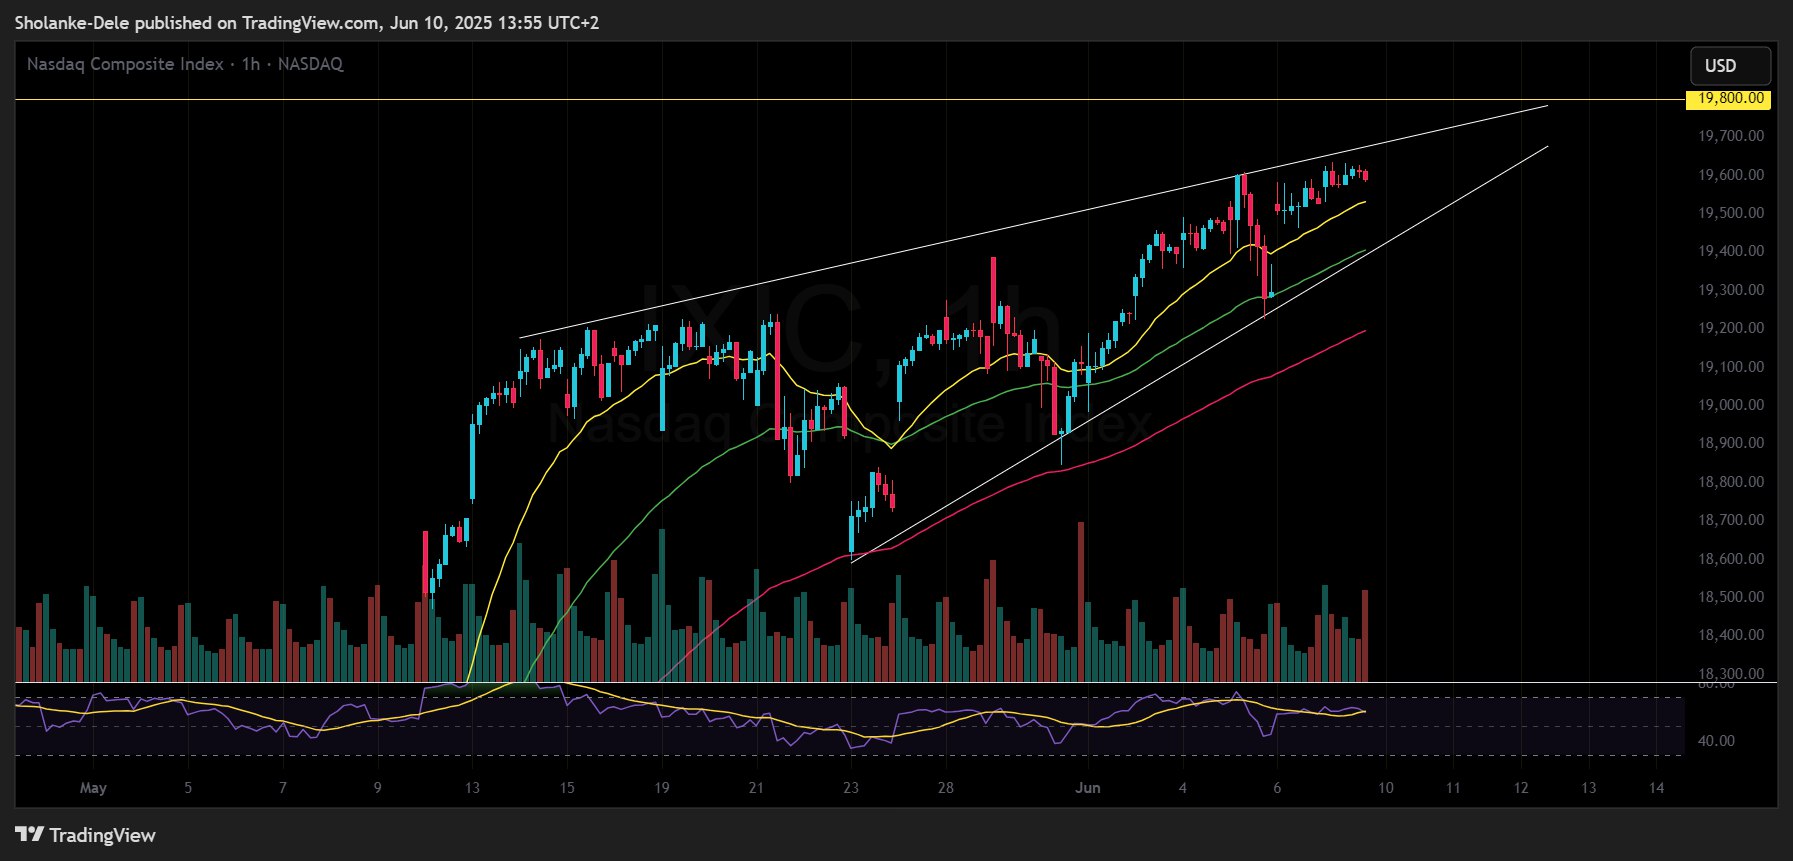Click the 18,700.00 price axis label
The width and height of the screenshot is (1793, 861).
pos(1731,520)
